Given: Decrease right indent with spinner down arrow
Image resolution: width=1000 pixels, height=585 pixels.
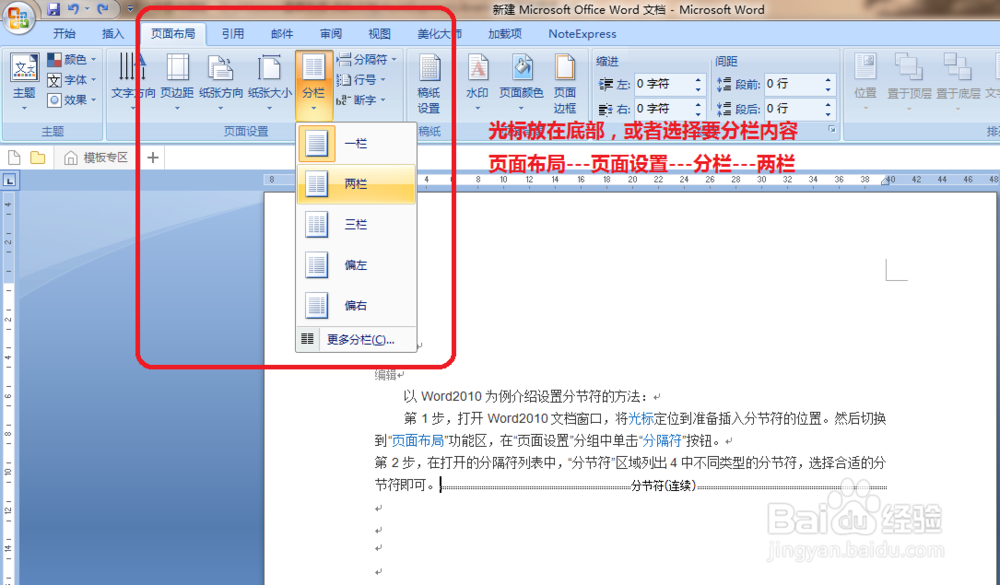Looking at the screenshot, I should click(698, 113).
